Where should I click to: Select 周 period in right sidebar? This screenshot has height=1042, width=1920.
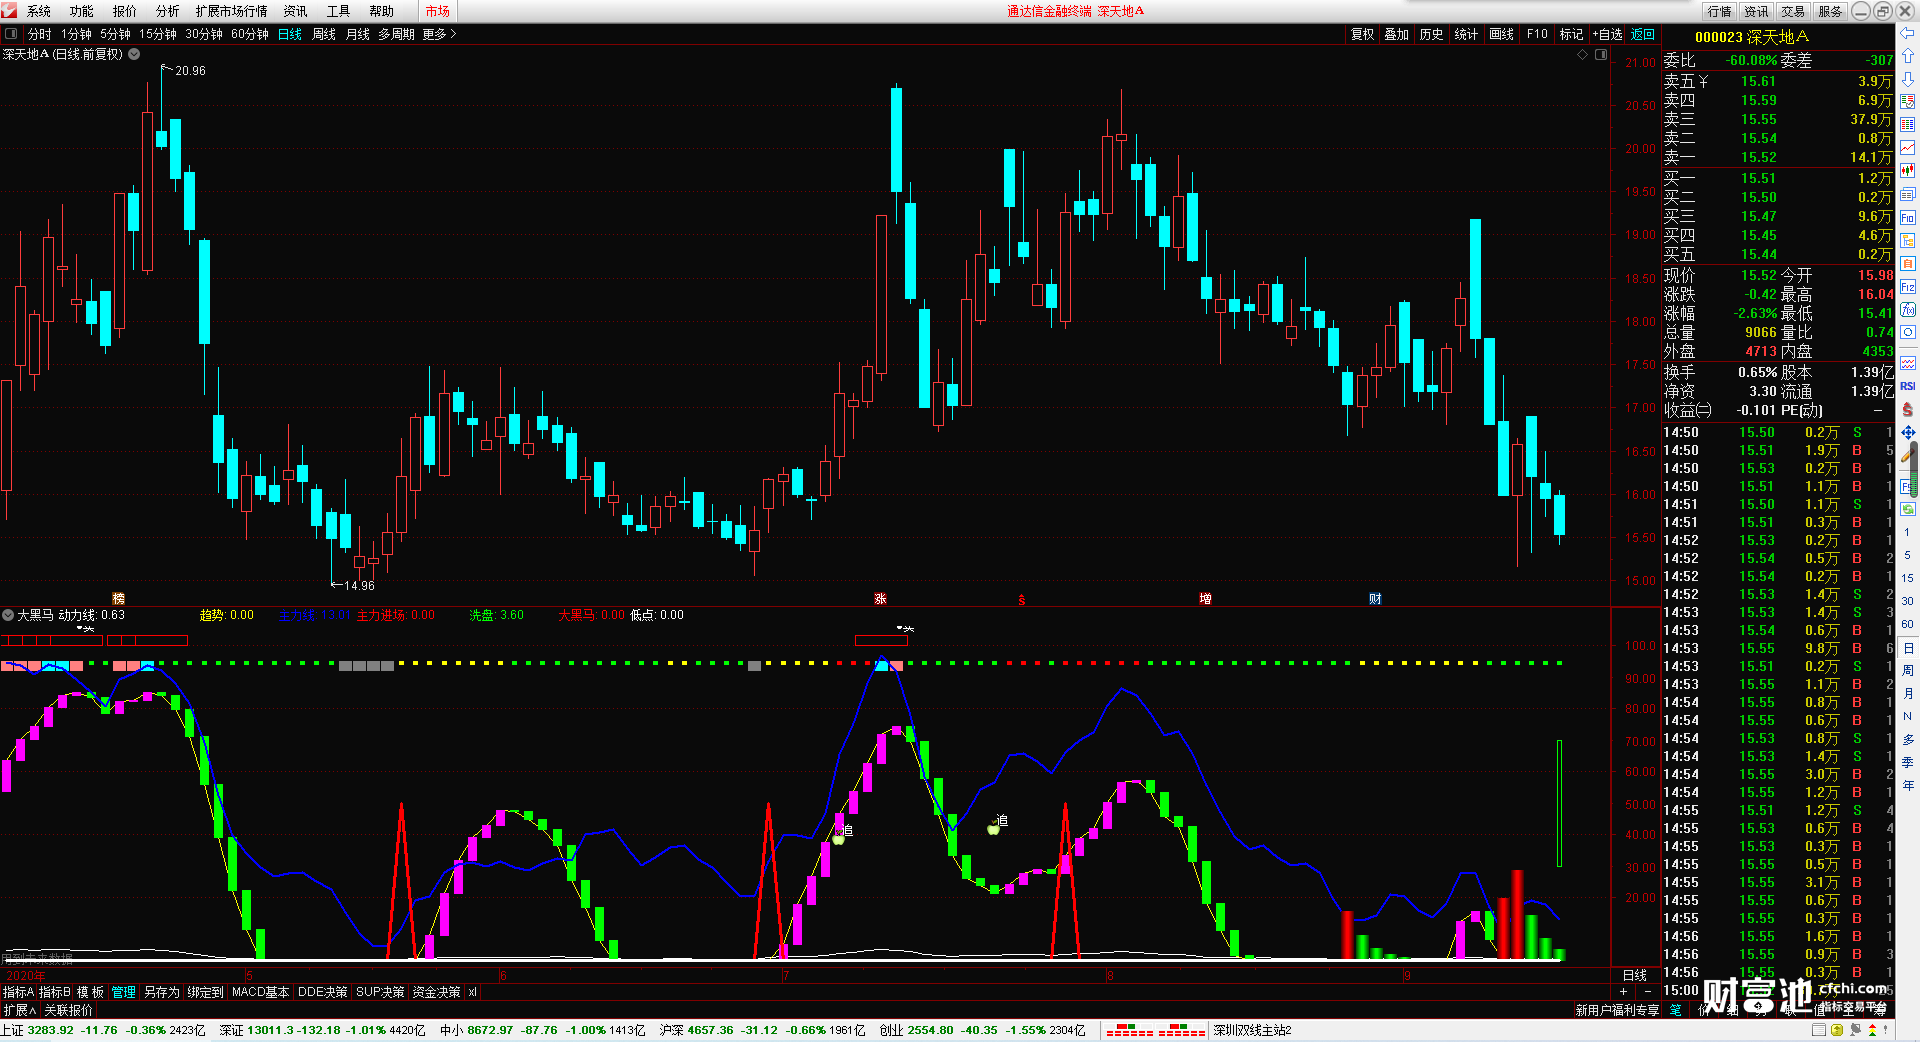tap(1908, 670)
